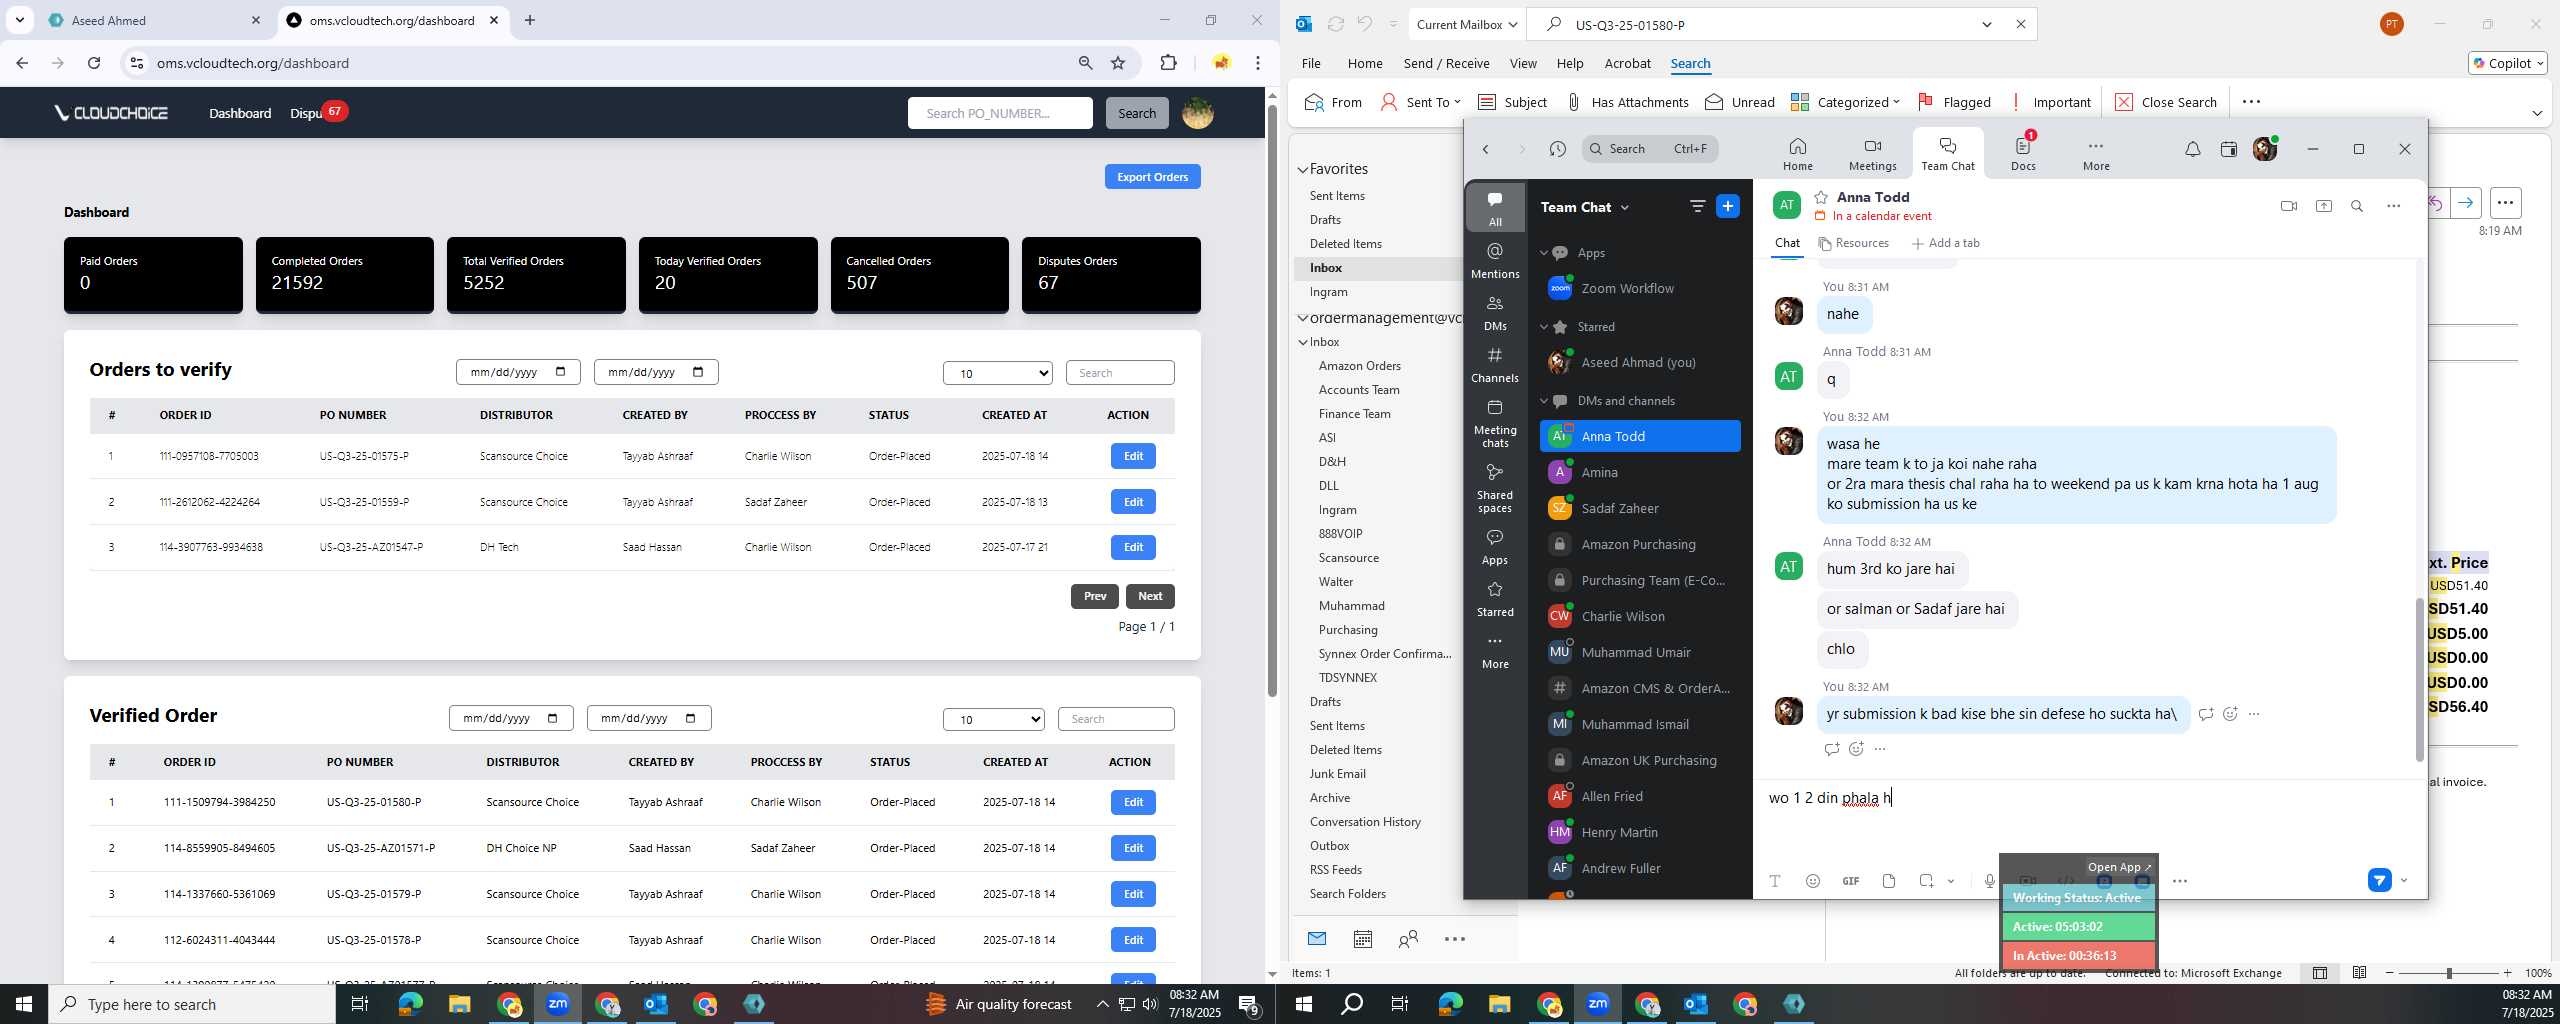Filter by Flagged in Outlook search
Image resolution: width=2560 pixels, height=1024 pixels.
(x=1954, y=102)
